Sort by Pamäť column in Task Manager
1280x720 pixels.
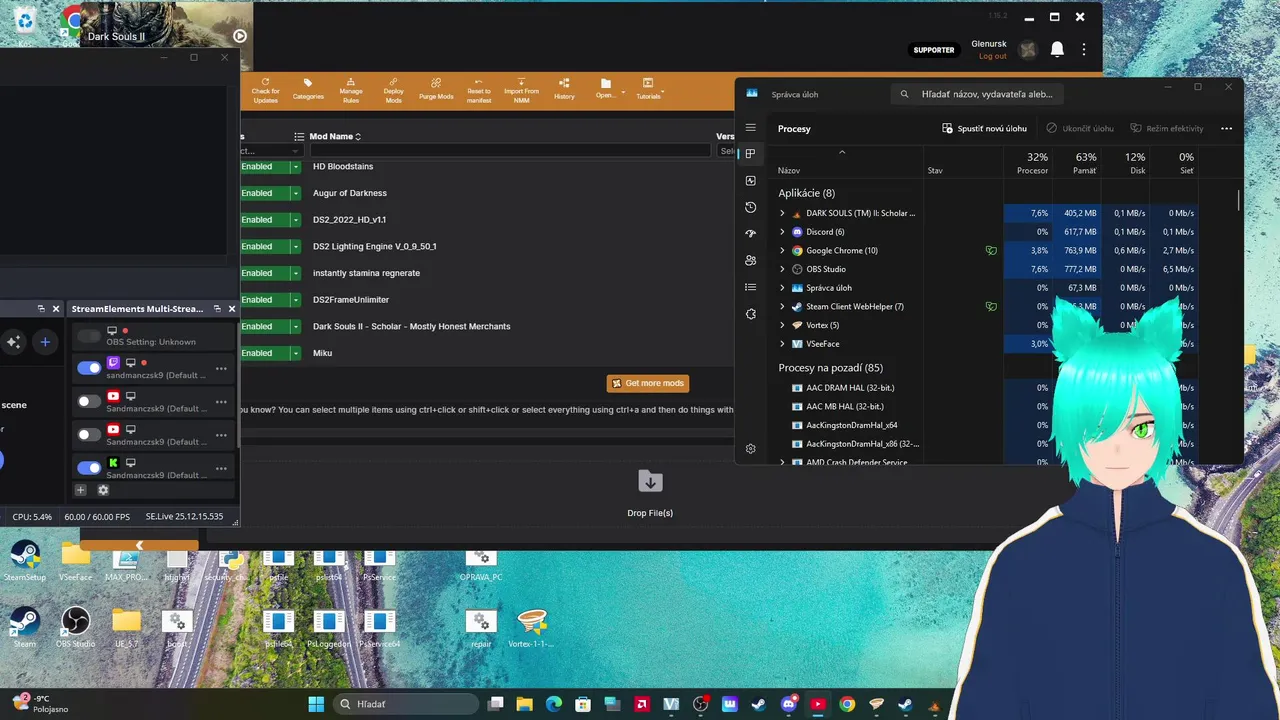click(1077, 163)
